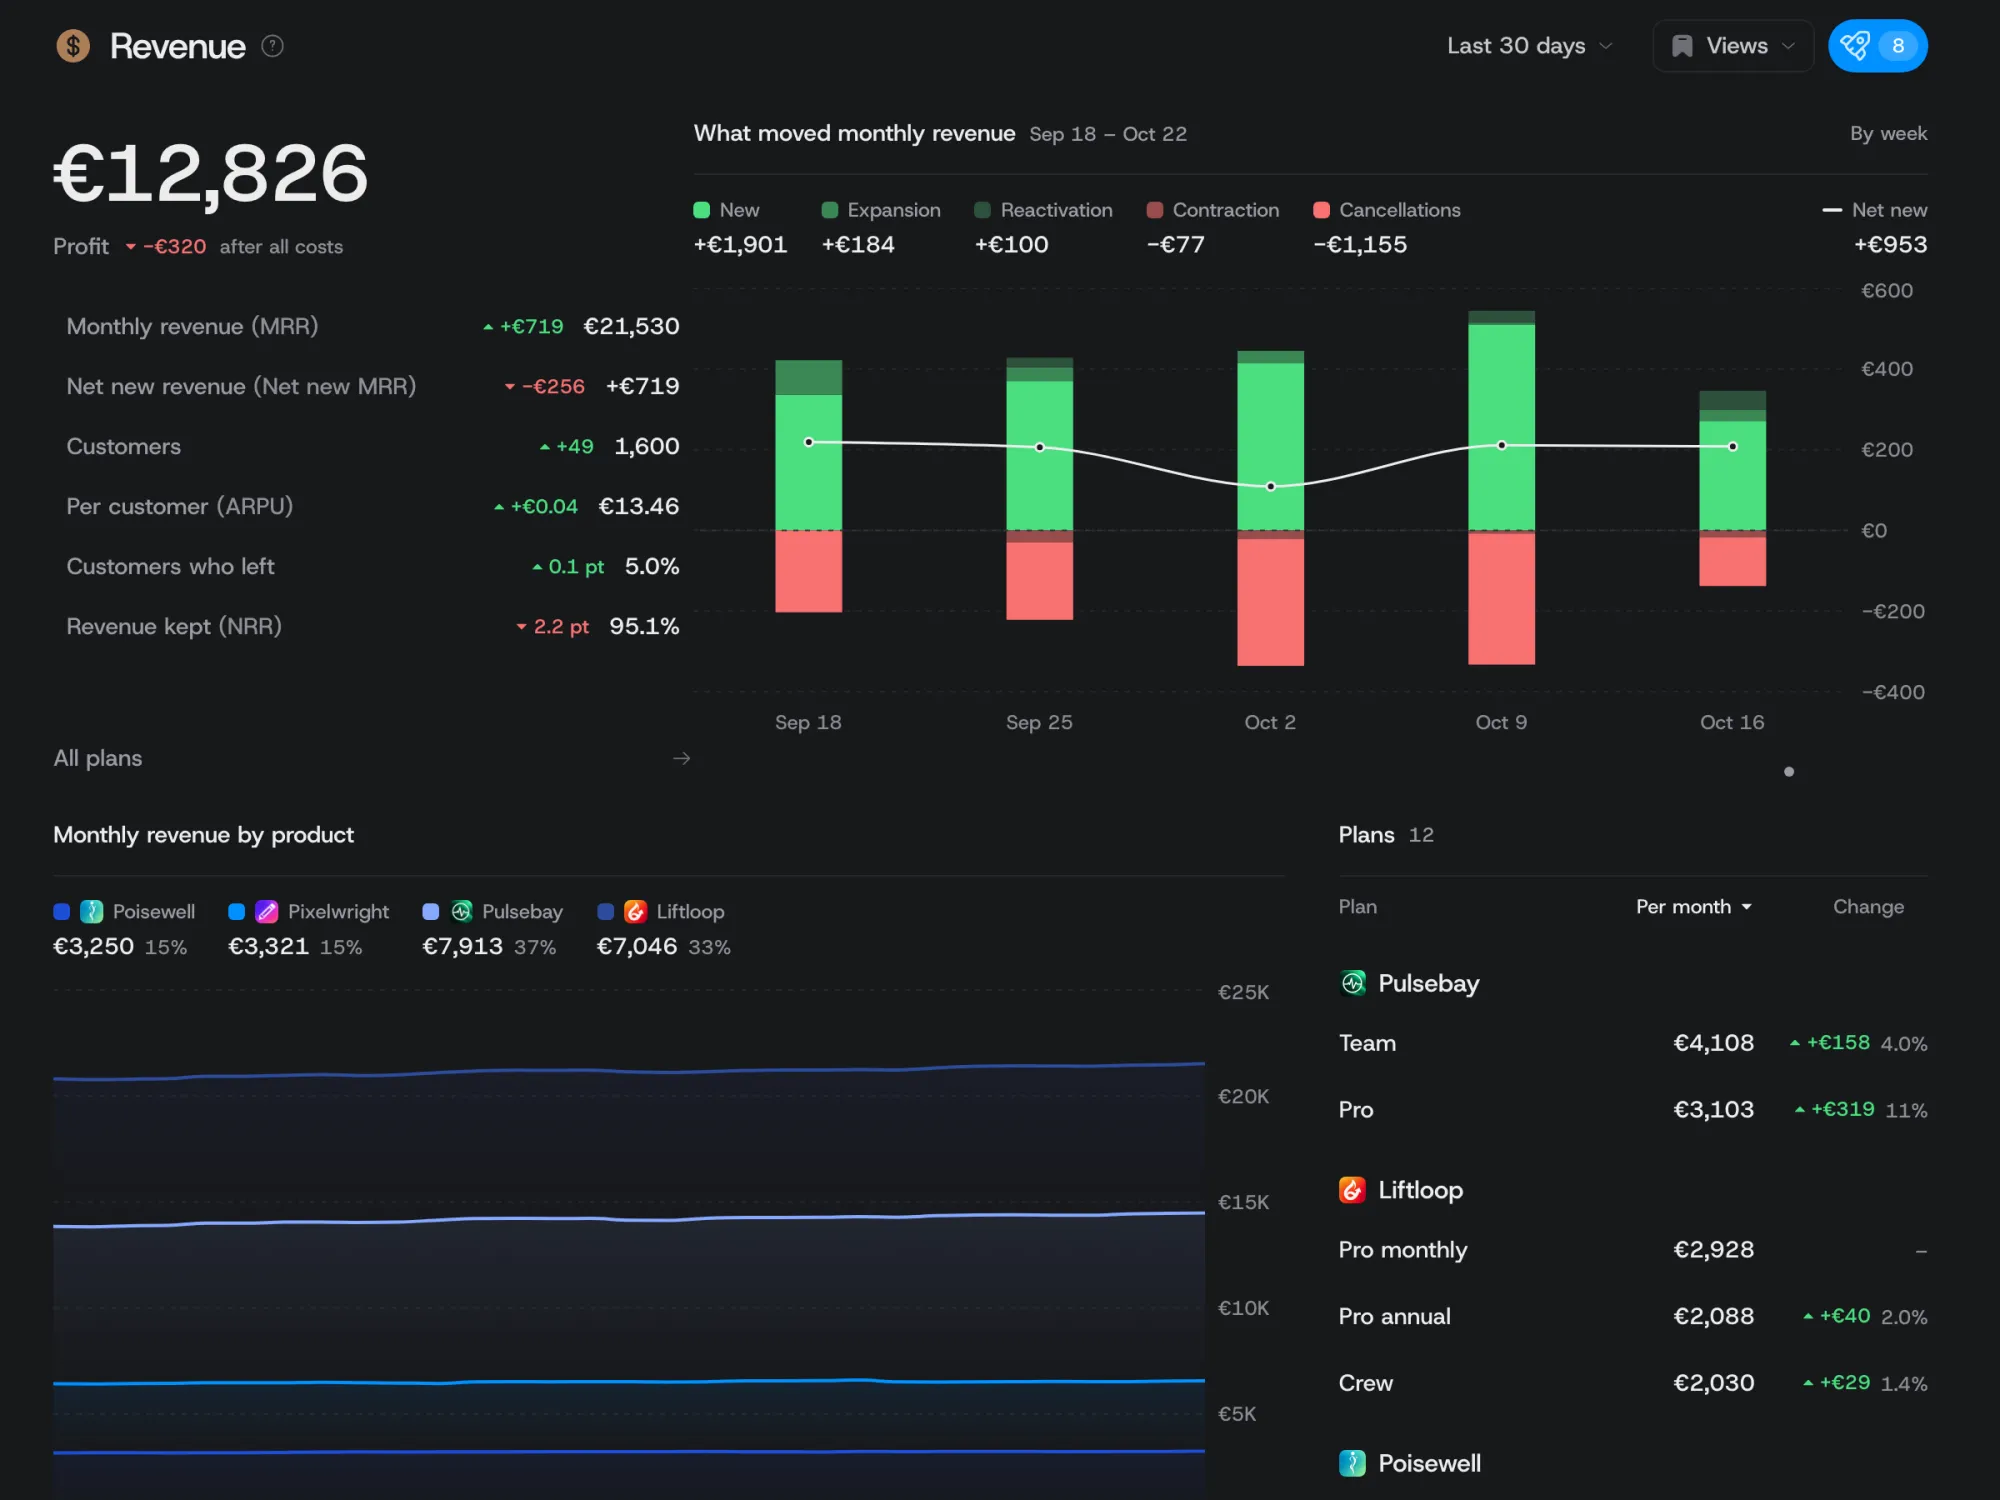Click the Sep 18 bar in the chart
Image resolution: width=2000 pixels, height=1500 pixels.
808,486
